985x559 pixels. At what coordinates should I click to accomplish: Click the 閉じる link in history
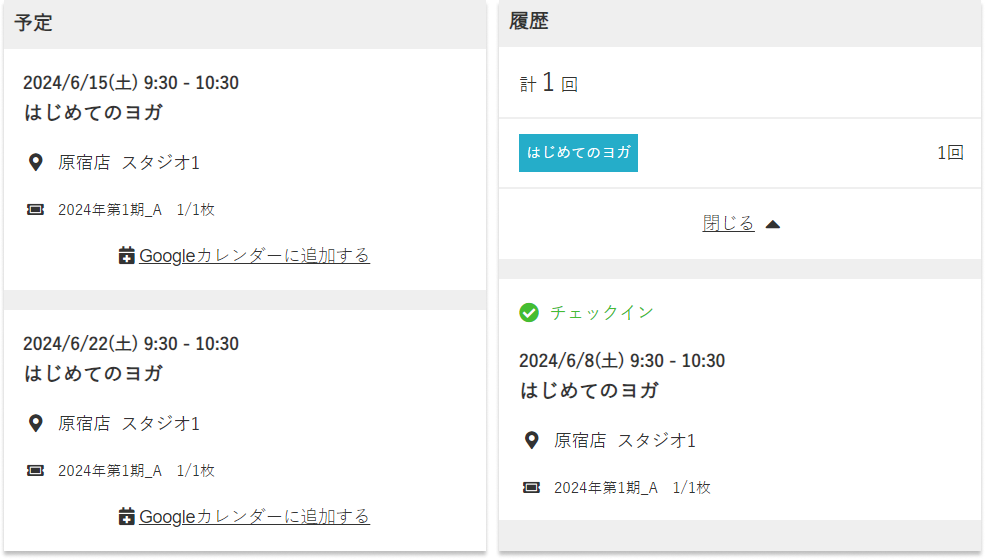[728, 224]
